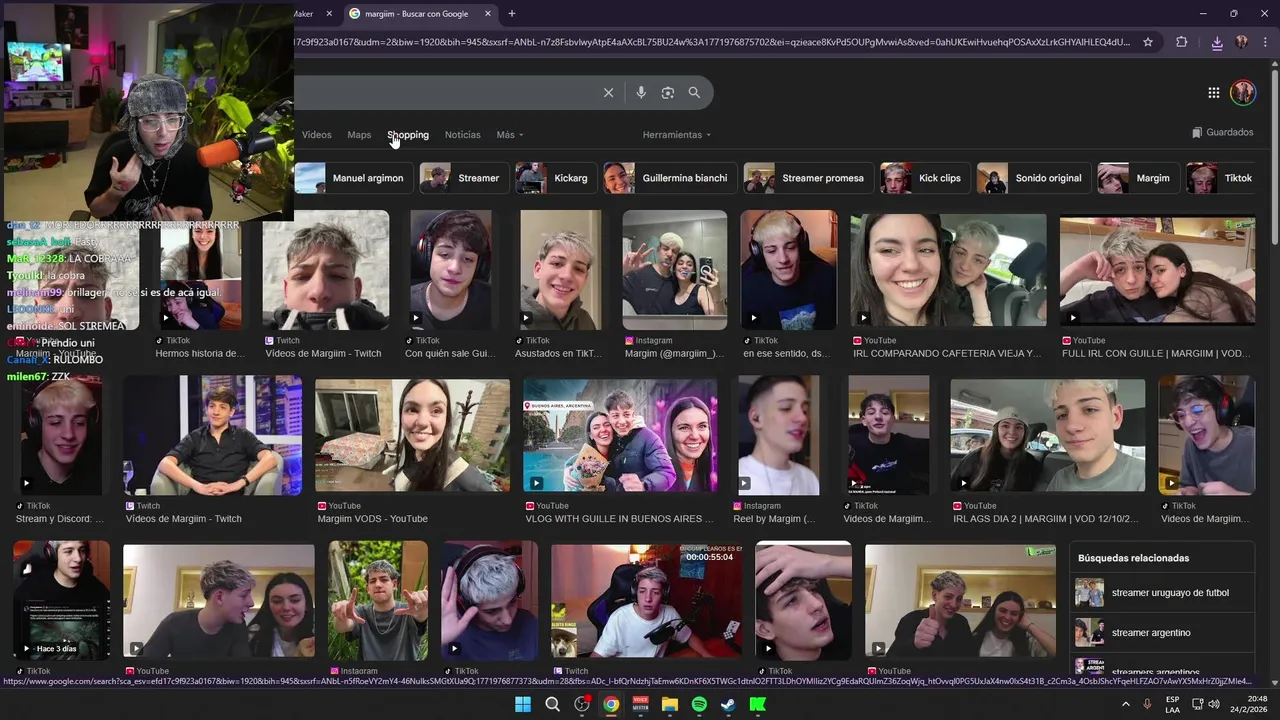Viewport: 1280px width, 720px height.
Task: Open Spotify from taskbar
Action: tap(699, 704)
